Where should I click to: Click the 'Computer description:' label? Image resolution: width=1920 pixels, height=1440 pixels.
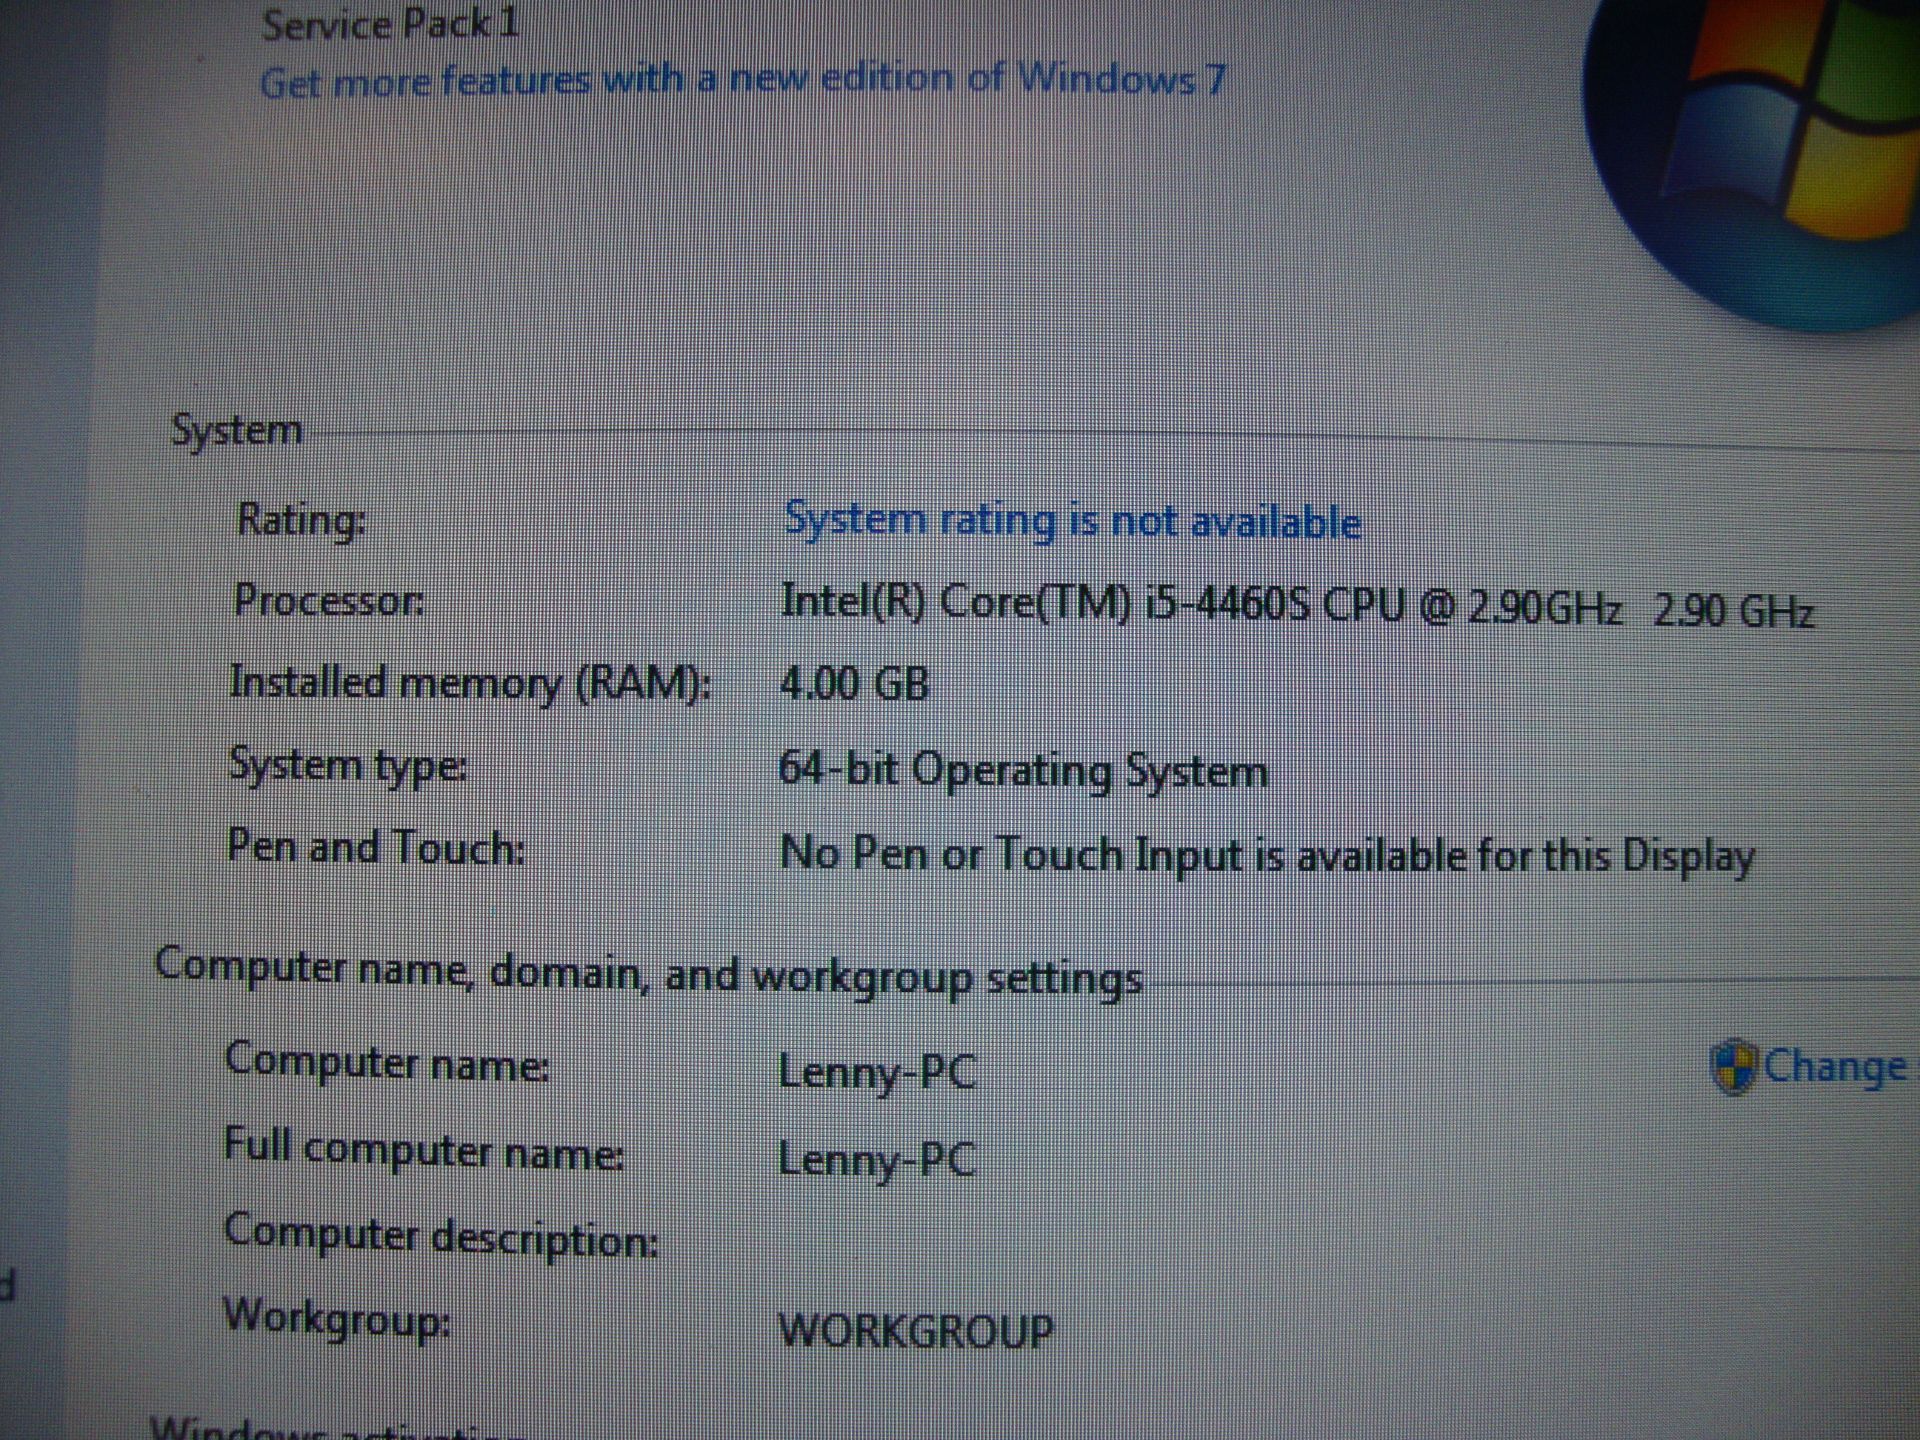[441, 1236]
